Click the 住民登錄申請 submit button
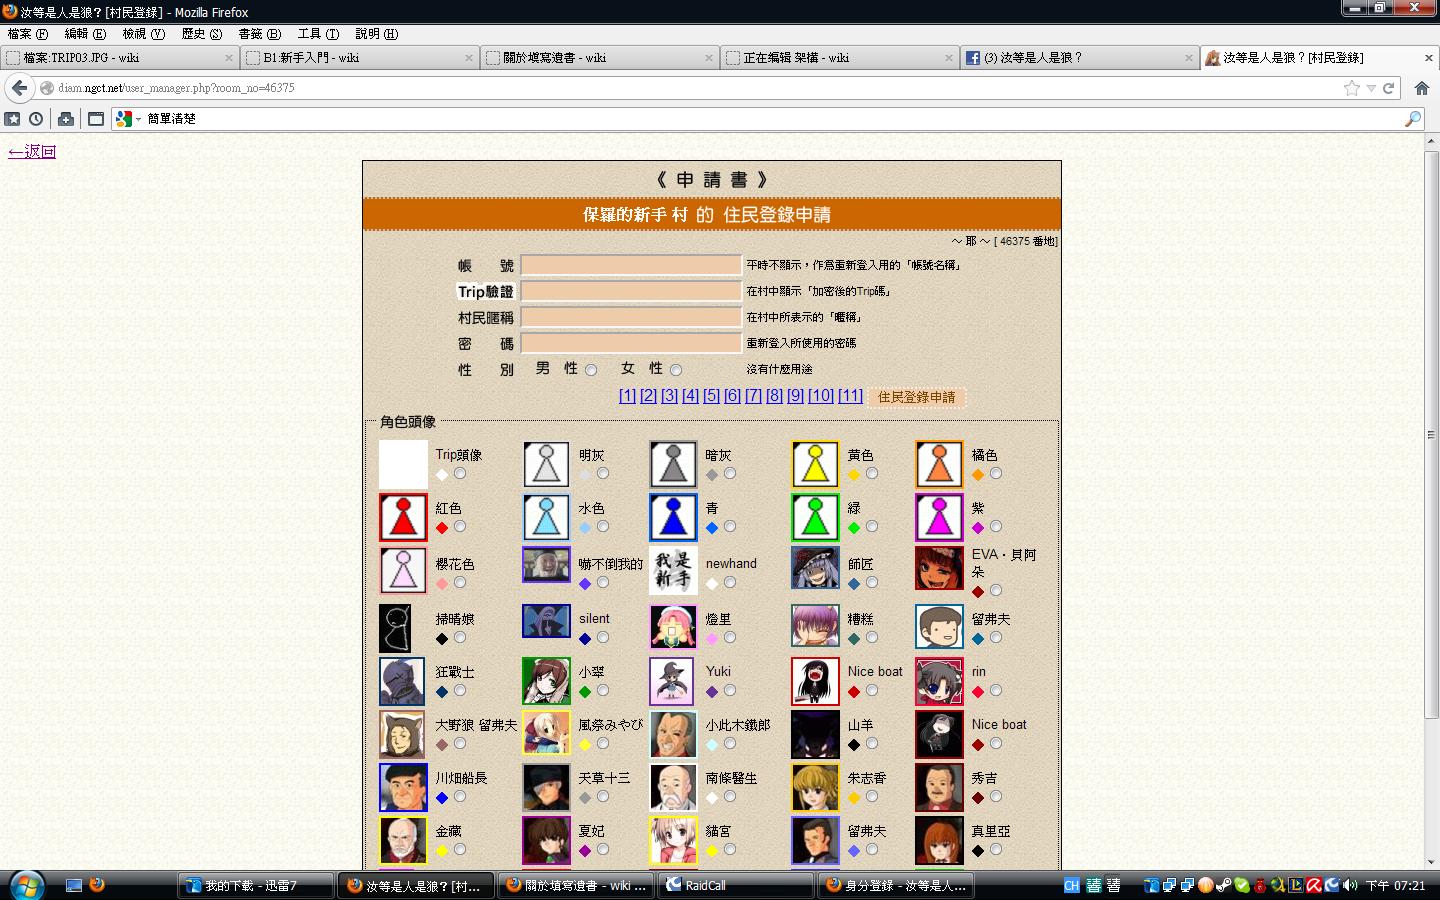The image size is (1440, 900). [x=916, y=397]
